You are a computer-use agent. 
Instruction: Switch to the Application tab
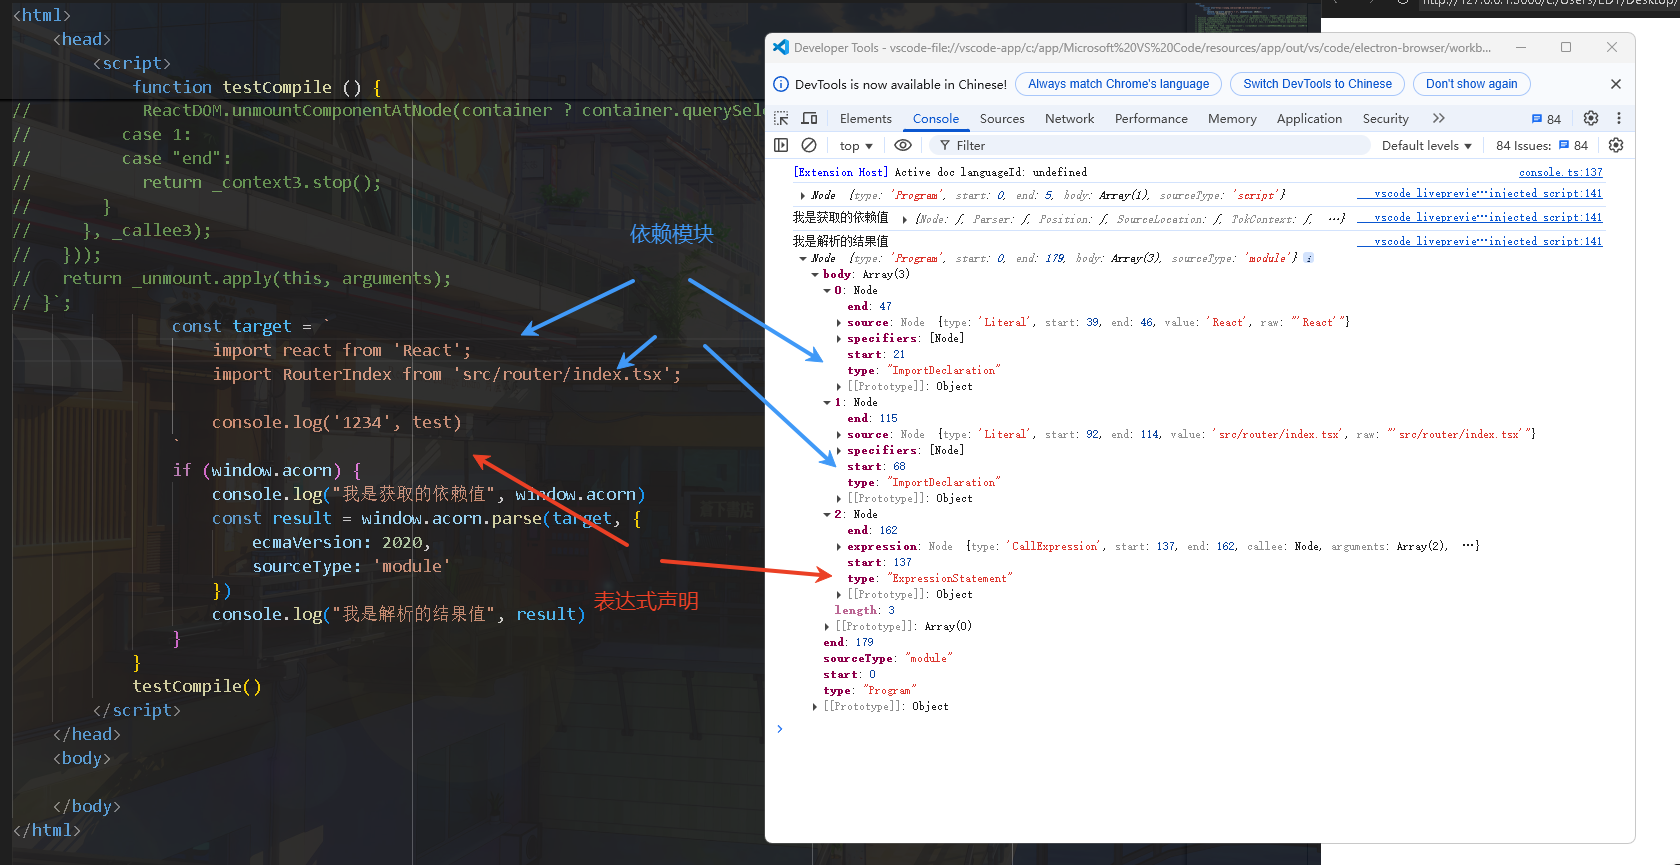click(1309, 118)
